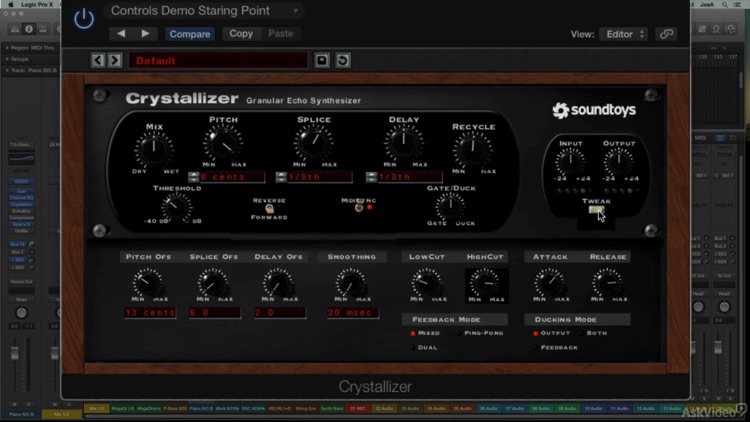The image size is (750, 422).
Task: Click the Attack knob
Action: 550,282
